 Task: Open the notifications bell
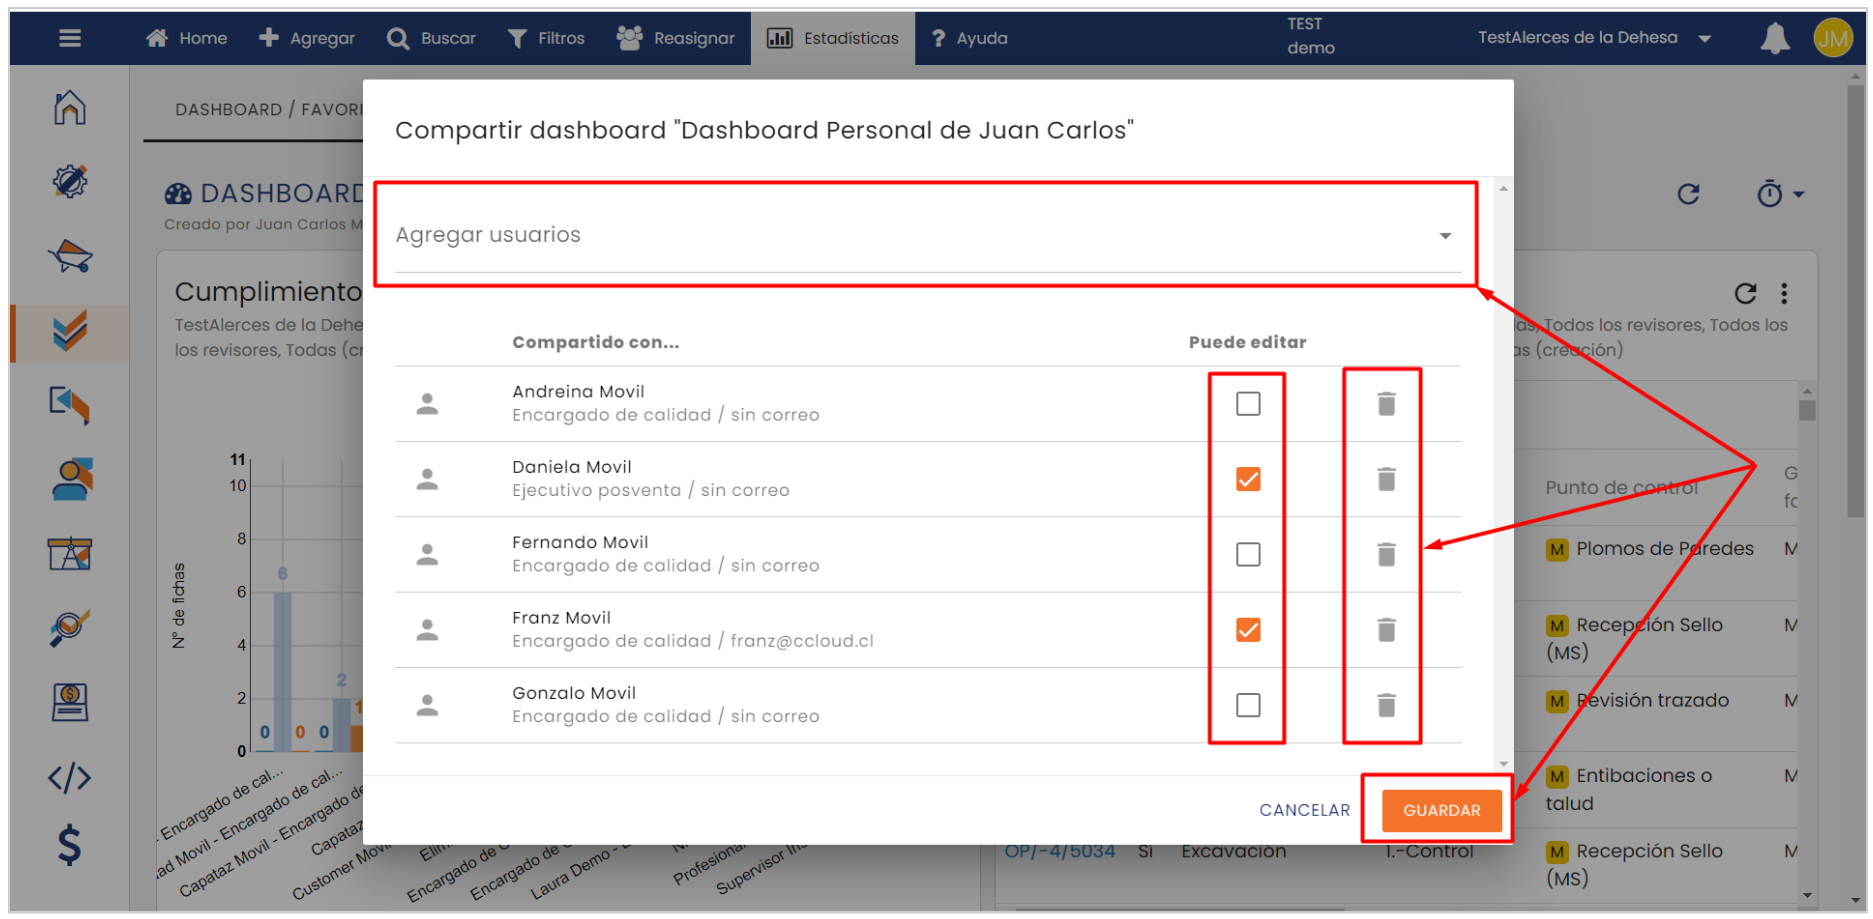click(1774, 38)
